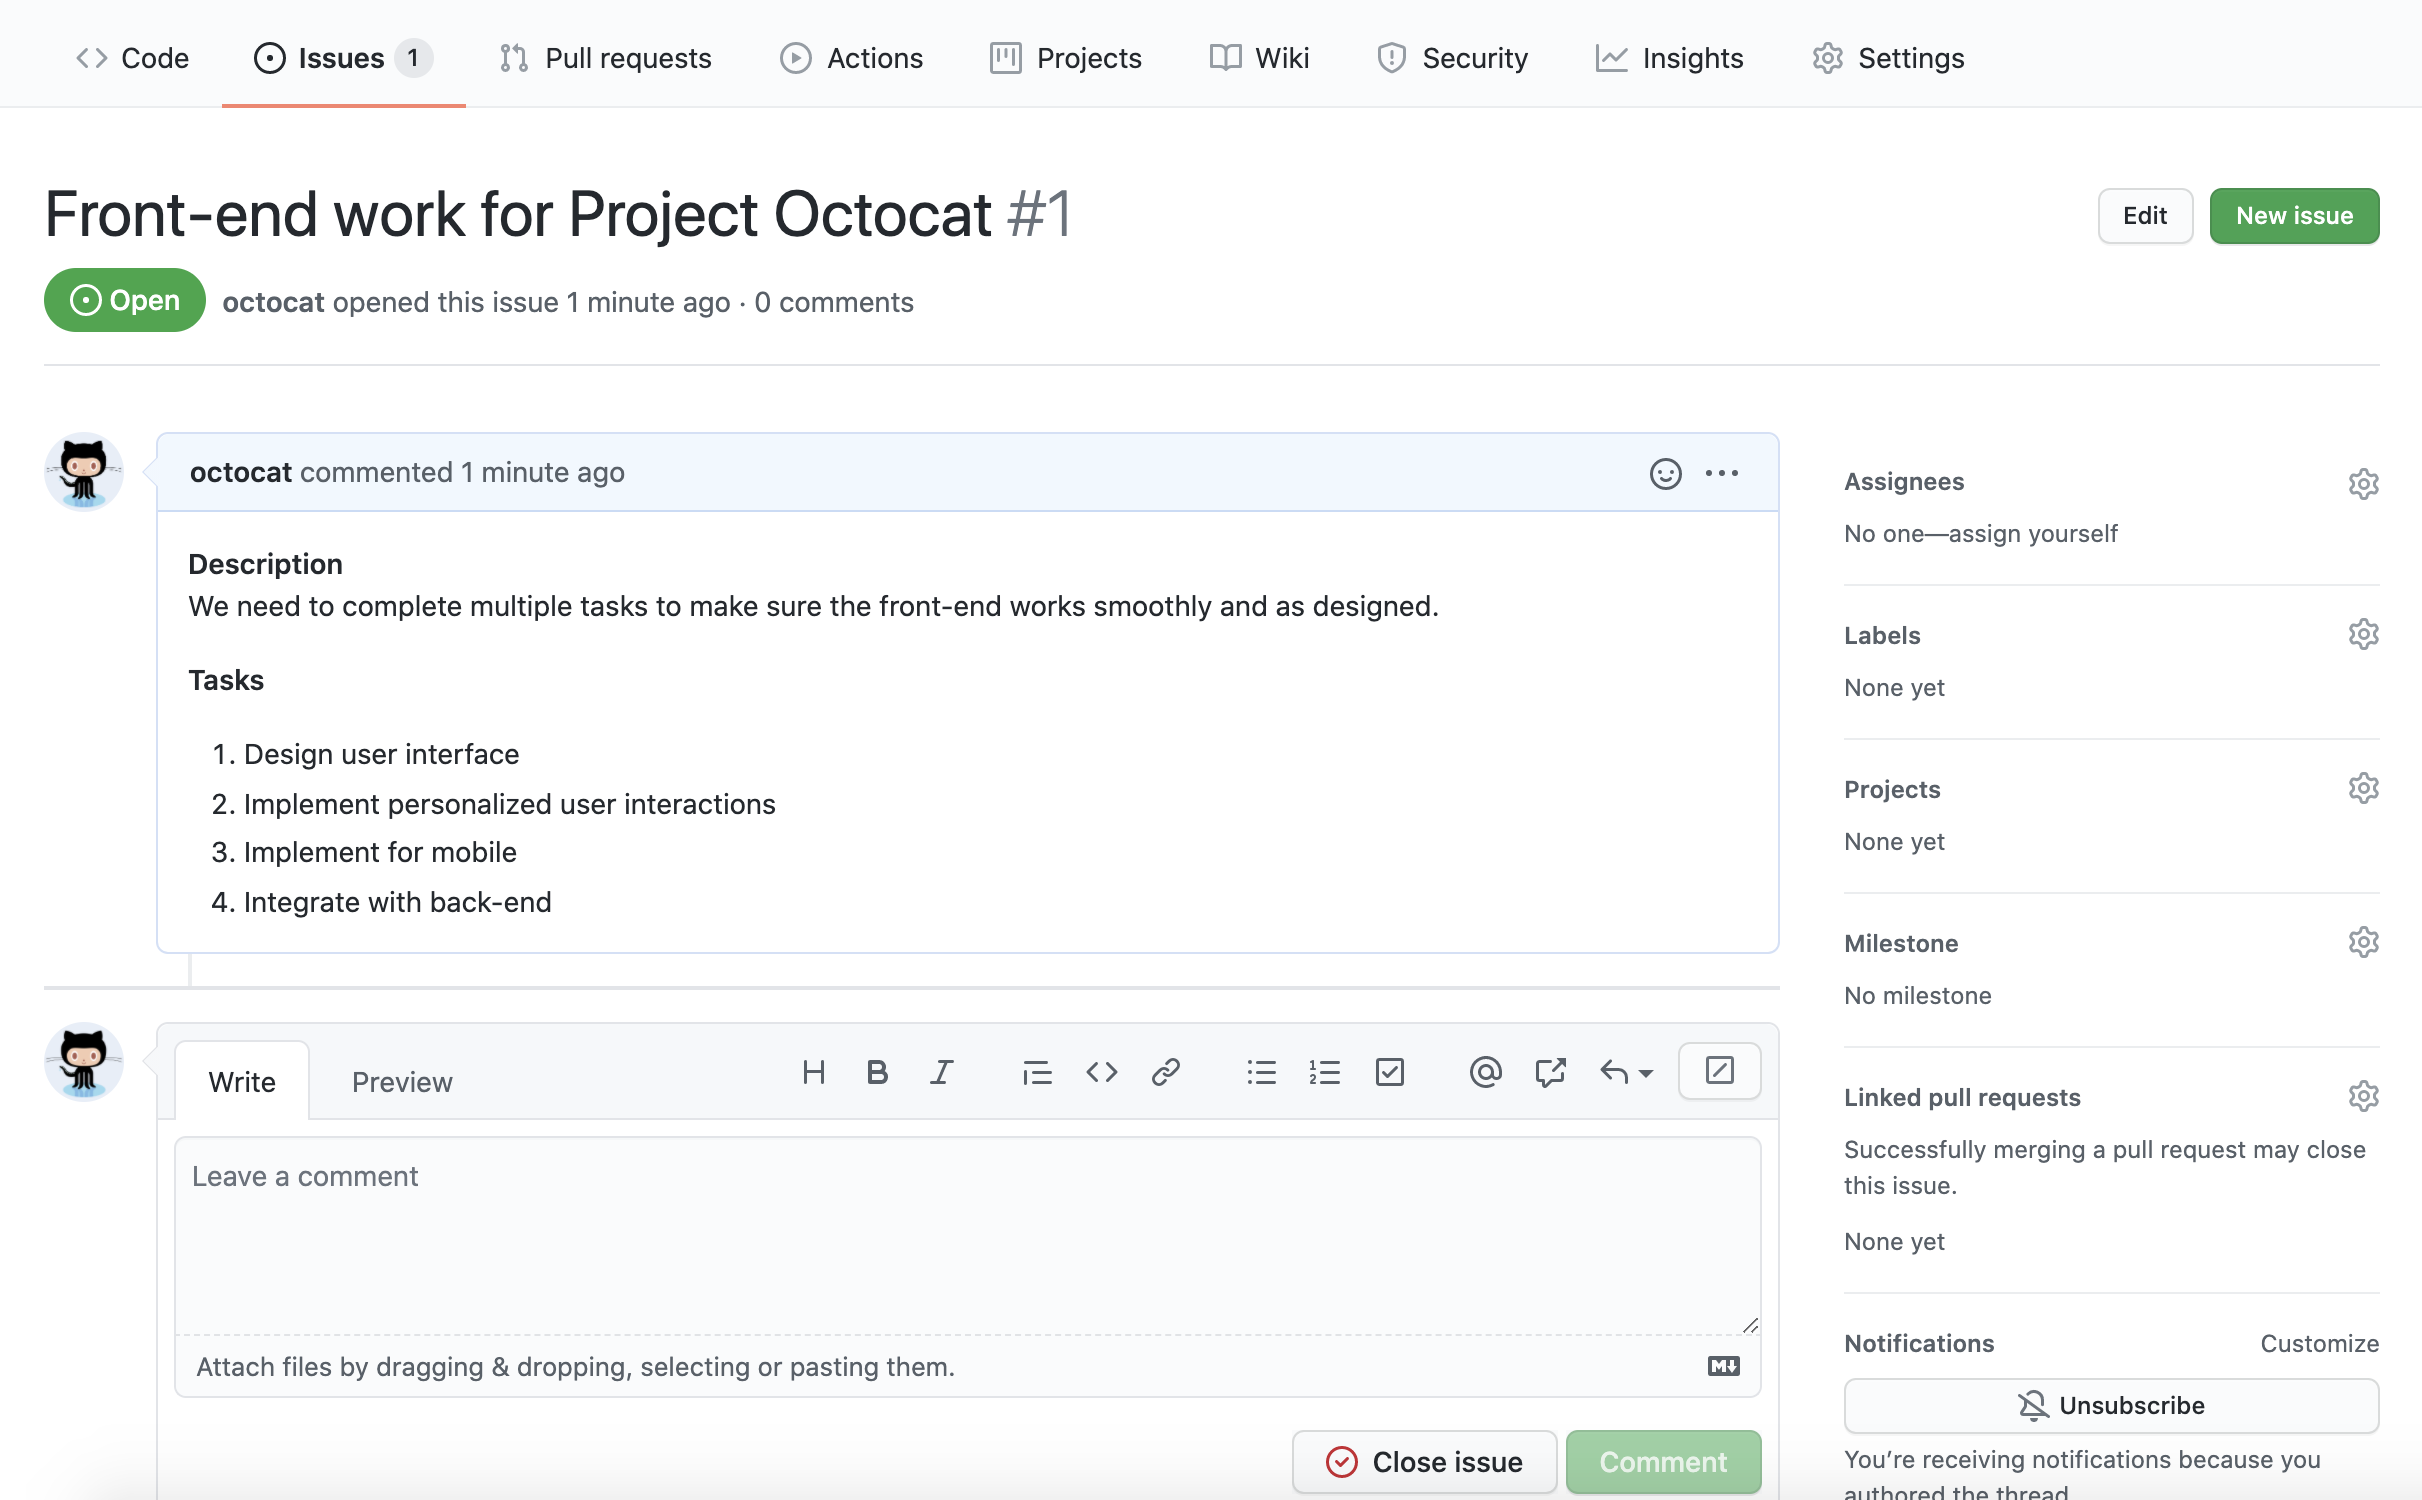Toggle italic text formatting
Screen dimensions: 2422x1500
point(941,1071)
